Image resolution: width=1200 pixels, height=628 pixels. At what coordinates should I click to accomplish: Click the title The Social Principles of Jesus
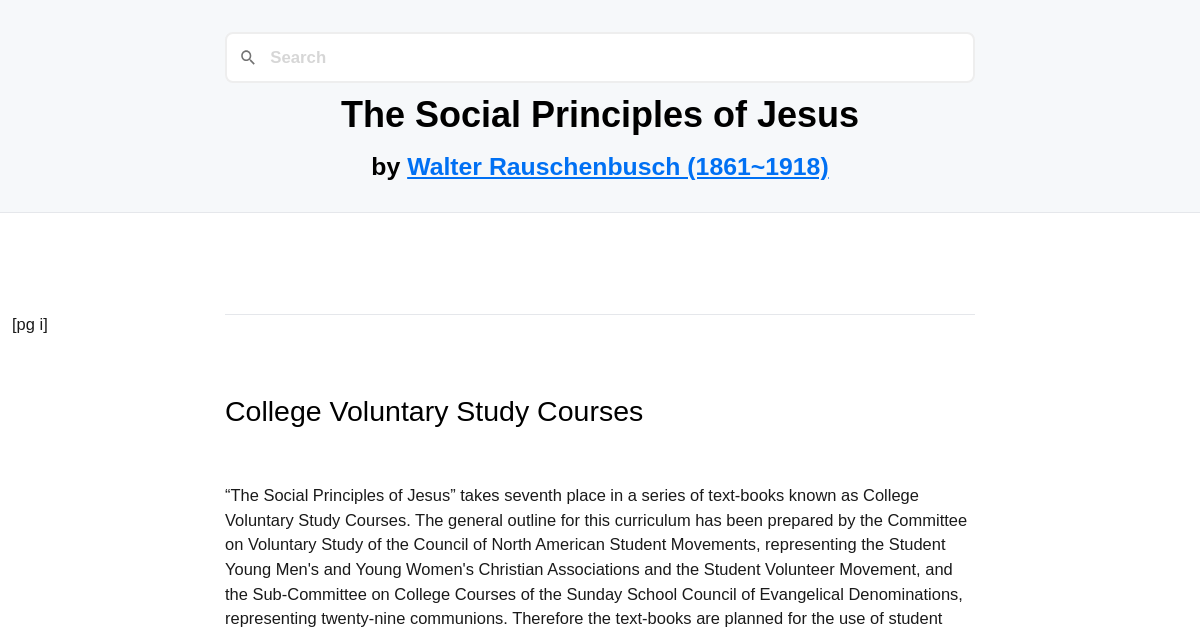[x=599, y=115]
